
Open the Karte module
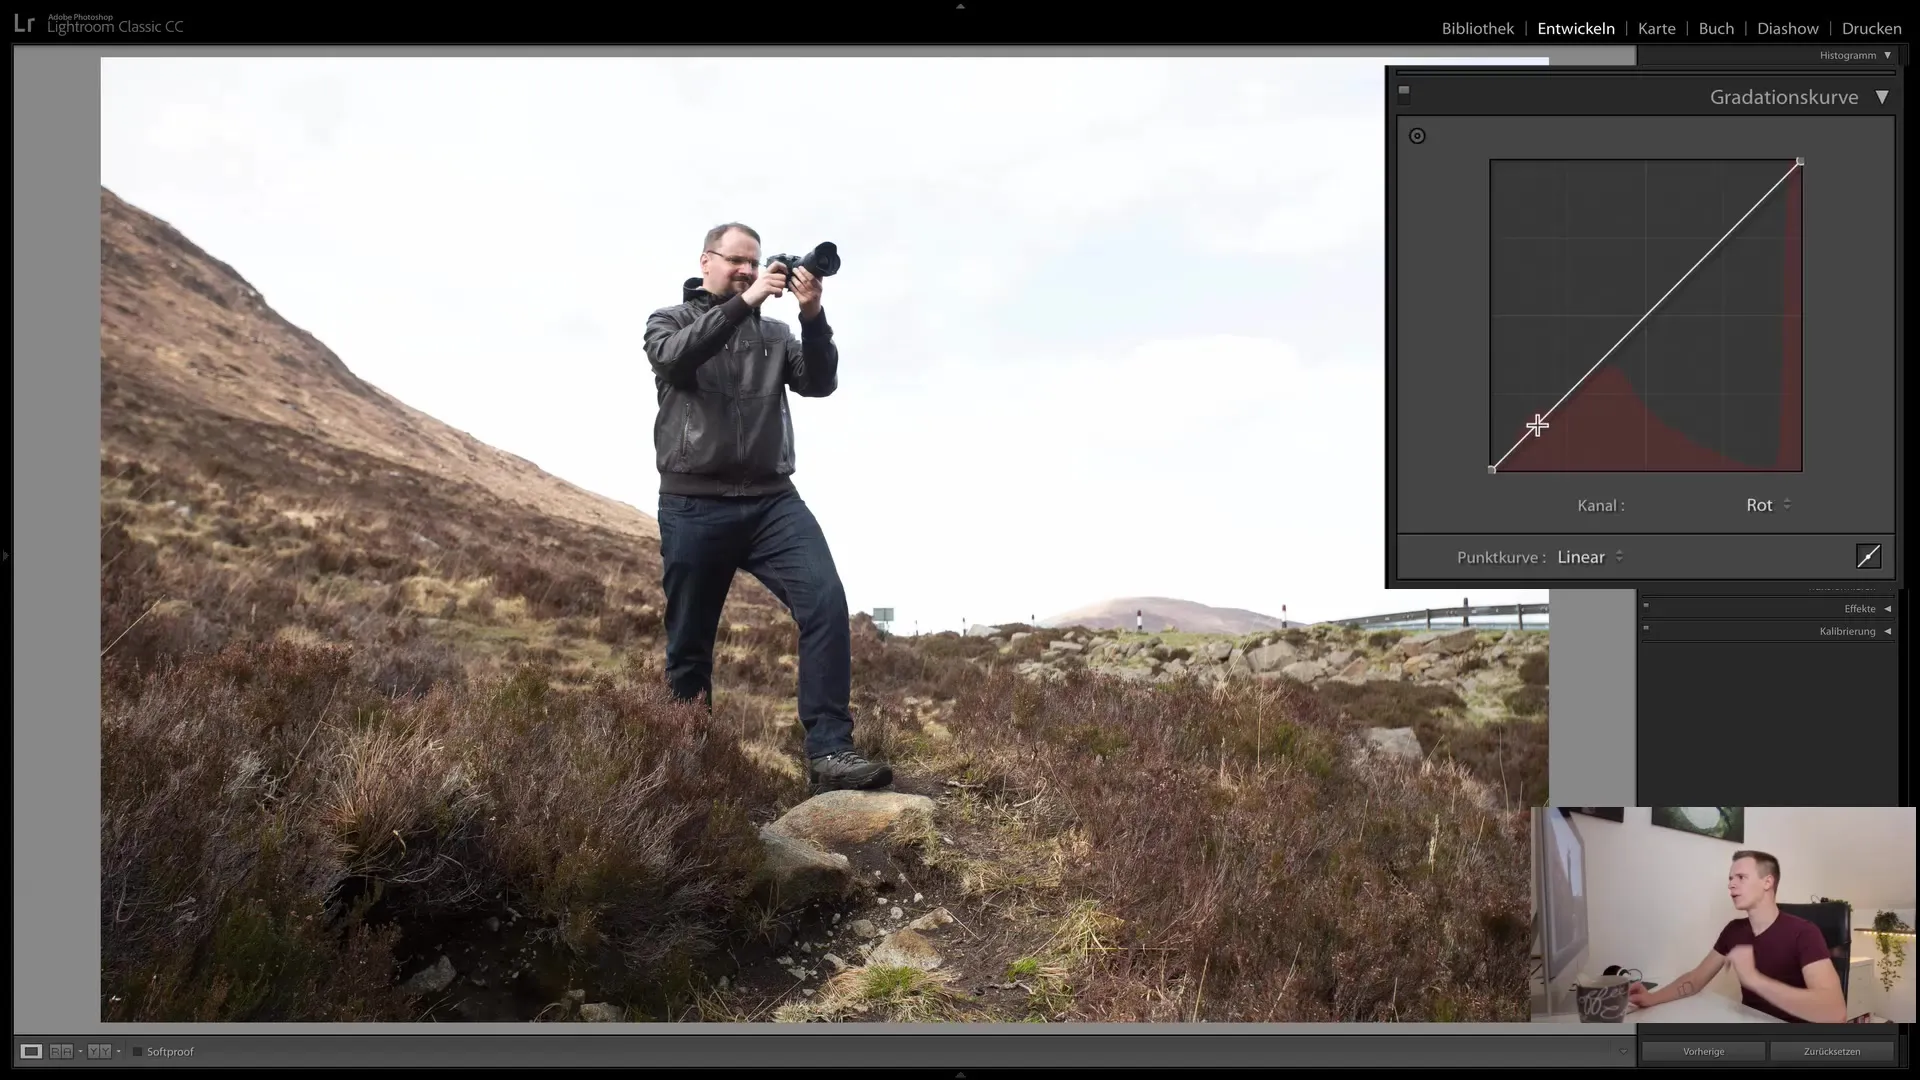click(x=1656, y=28)
